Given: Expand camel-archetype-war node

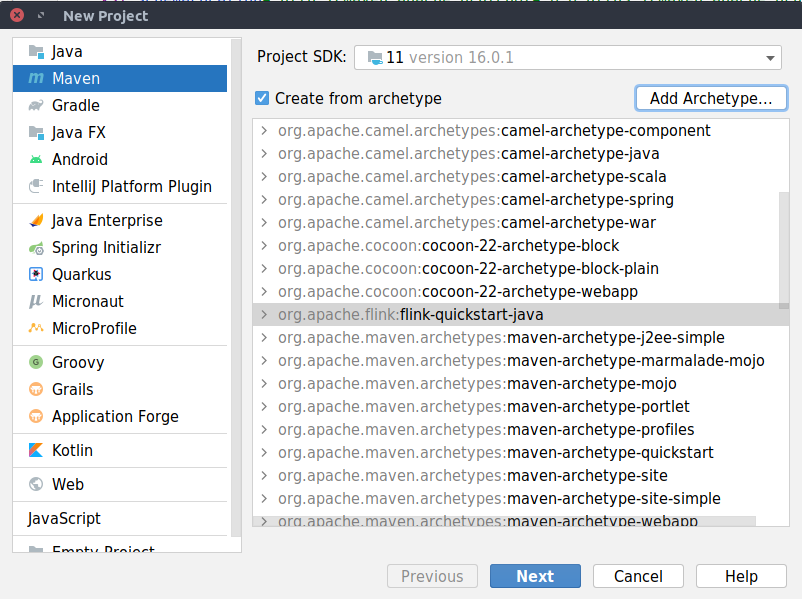Looking at the screenshot, I should [264, 223].
